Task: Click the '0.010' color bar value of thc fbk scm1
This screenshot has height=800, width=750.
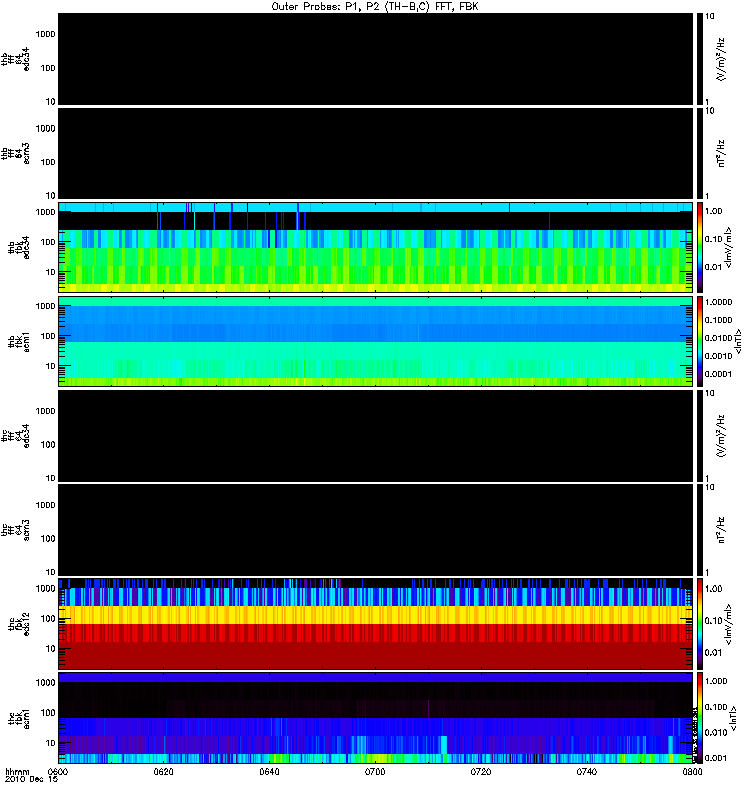Action: [x=716, y=733]
